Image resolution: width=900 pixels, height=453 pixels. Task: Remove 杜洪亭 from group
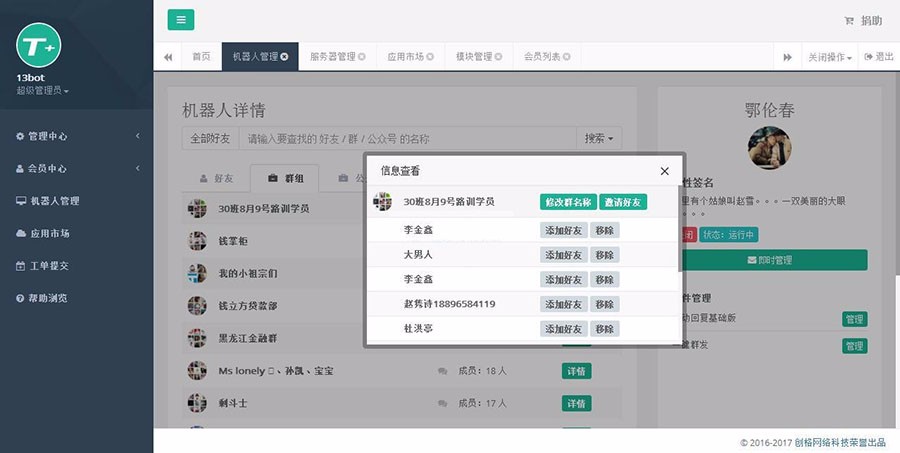(605, 329)
